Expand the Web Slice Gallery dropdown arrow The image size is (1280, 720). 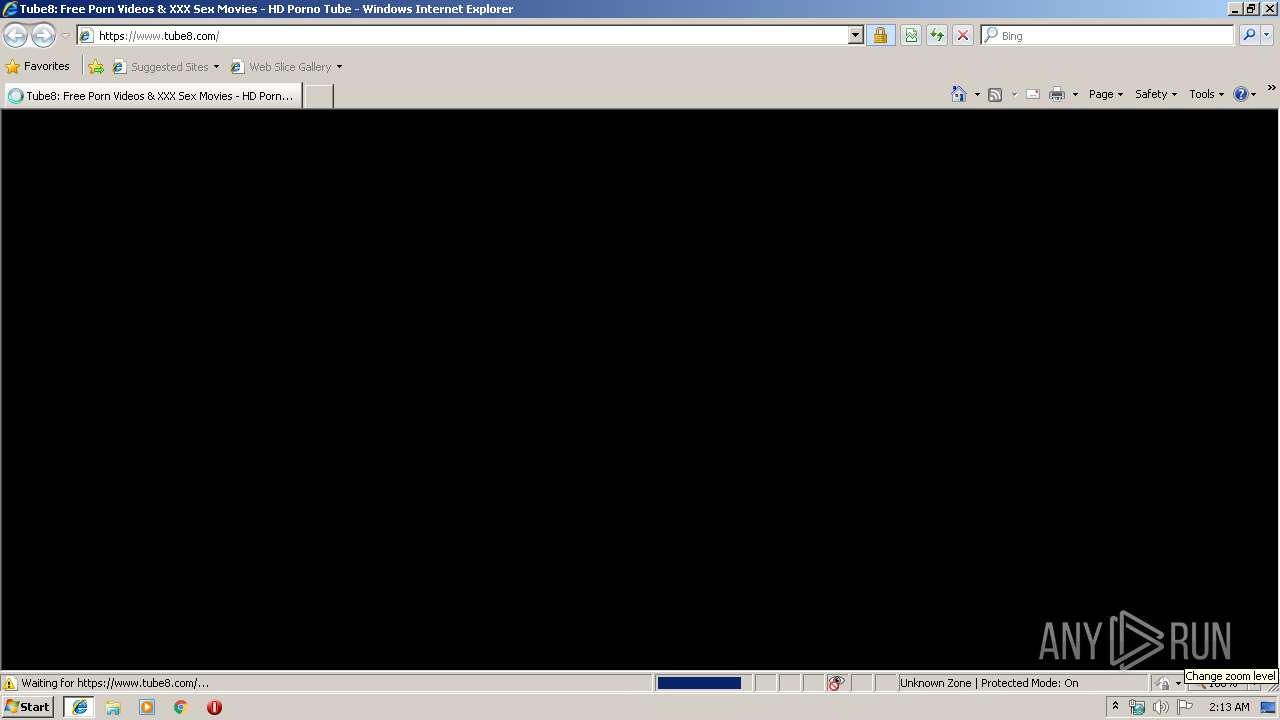[x=339, y=67]
